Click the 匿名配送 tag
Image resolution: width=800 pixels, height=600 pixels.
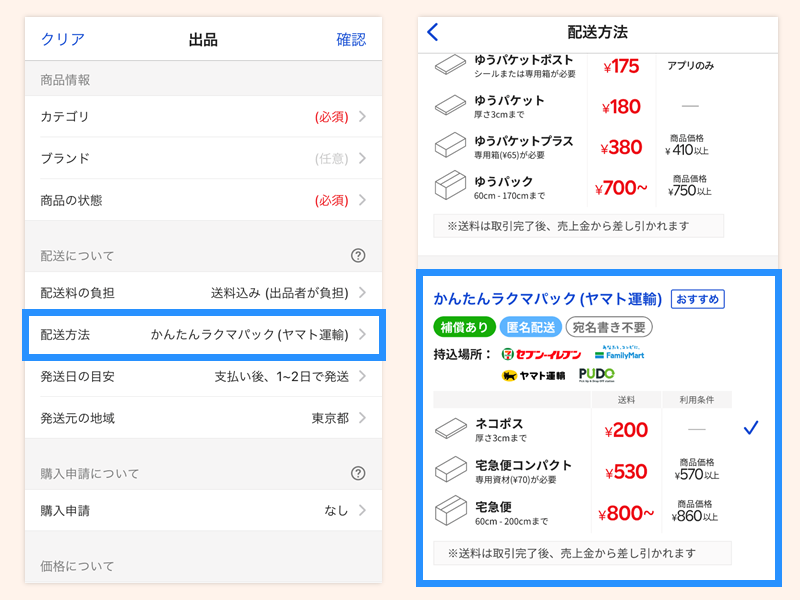(531, 327)
